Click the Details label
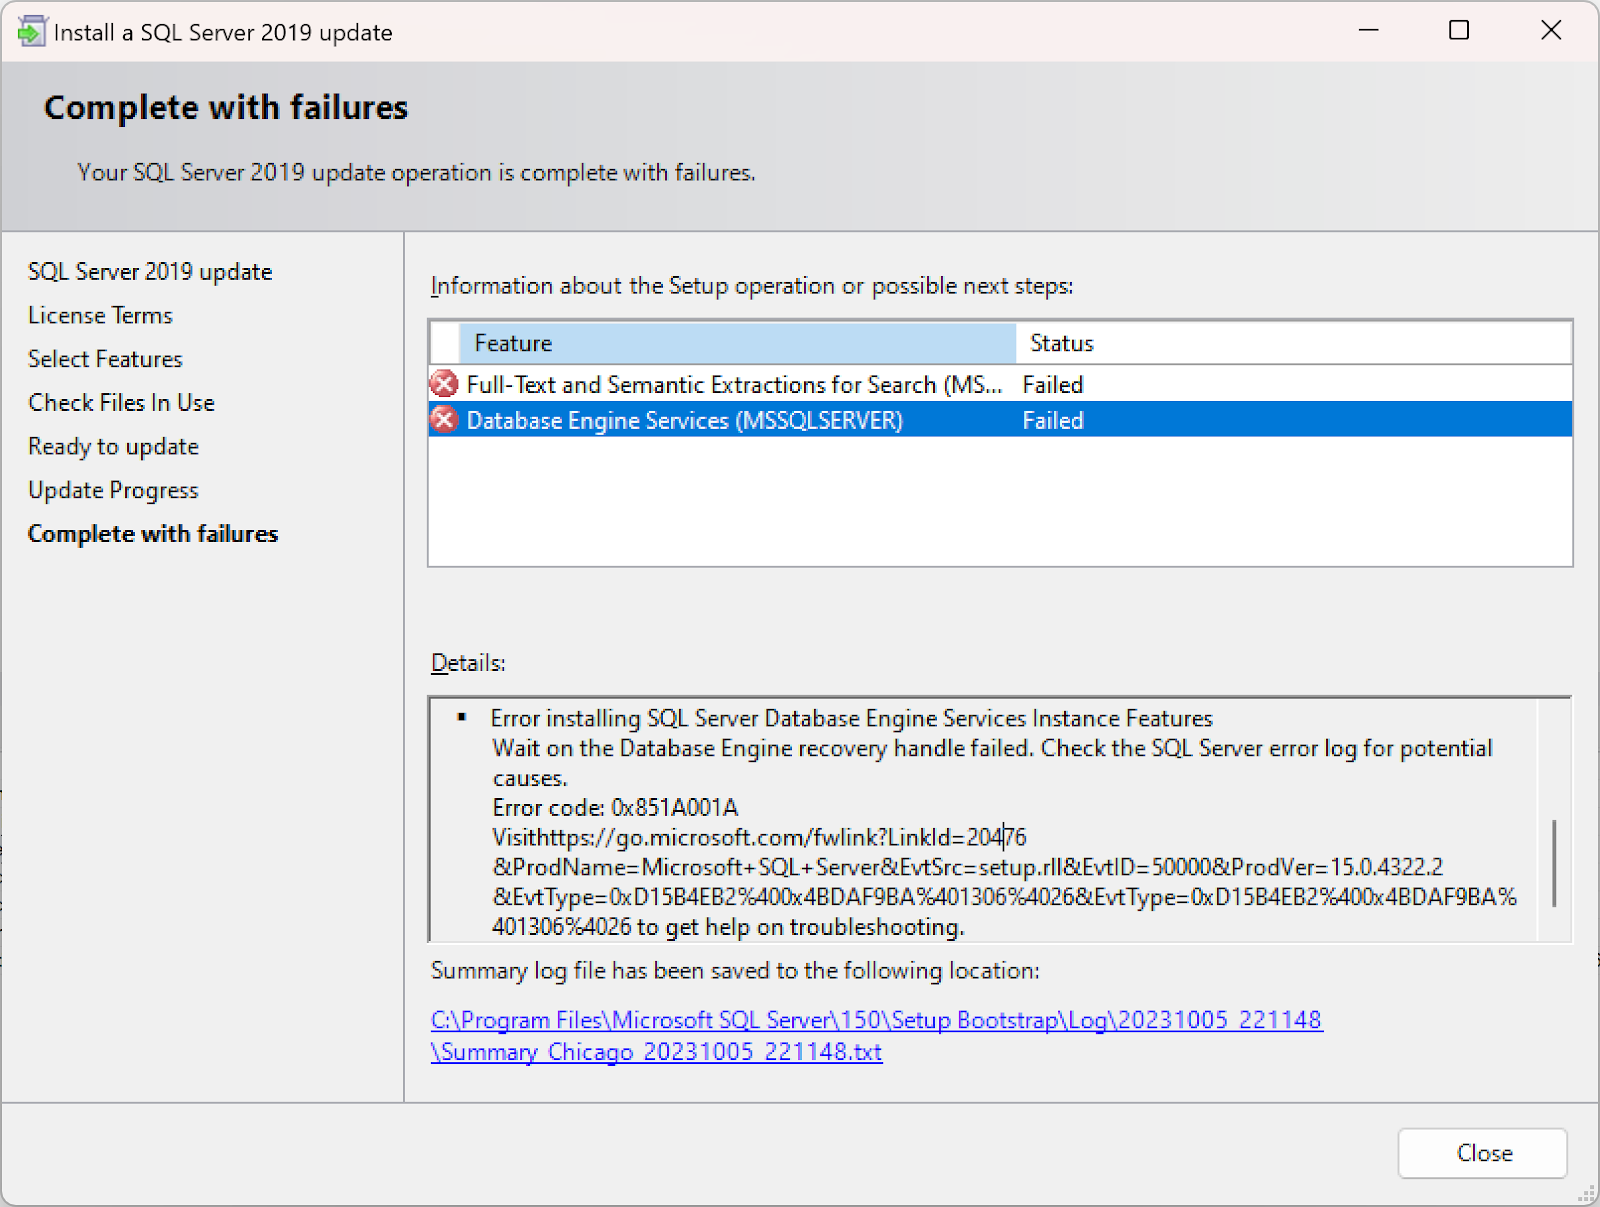The height and width of the screenshot is (1207, 1600). coord(468,663)
